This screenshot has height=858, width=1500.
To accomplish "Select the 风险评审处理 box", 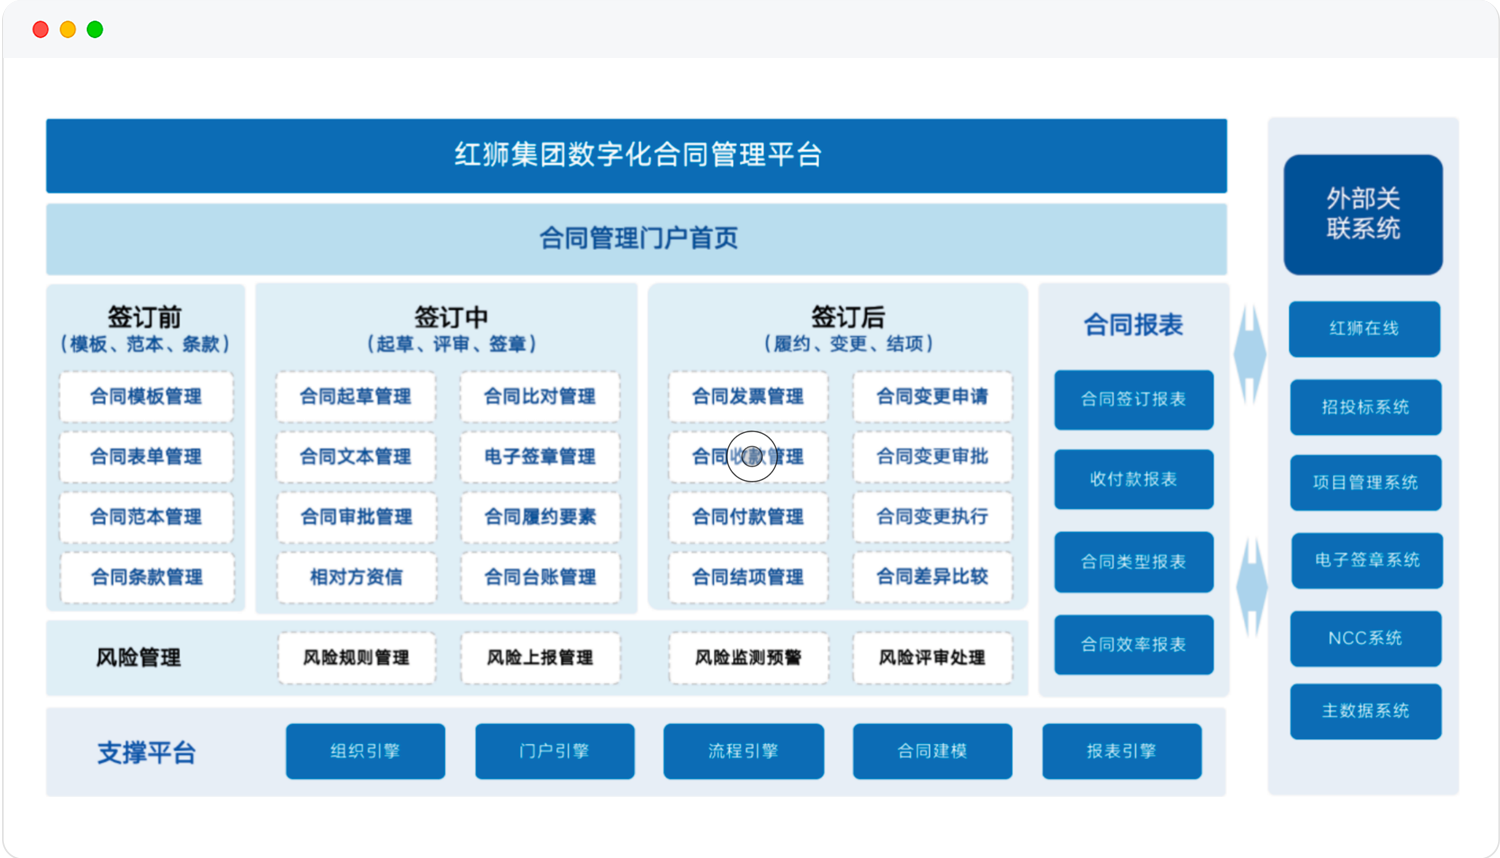I will point(932,658).
